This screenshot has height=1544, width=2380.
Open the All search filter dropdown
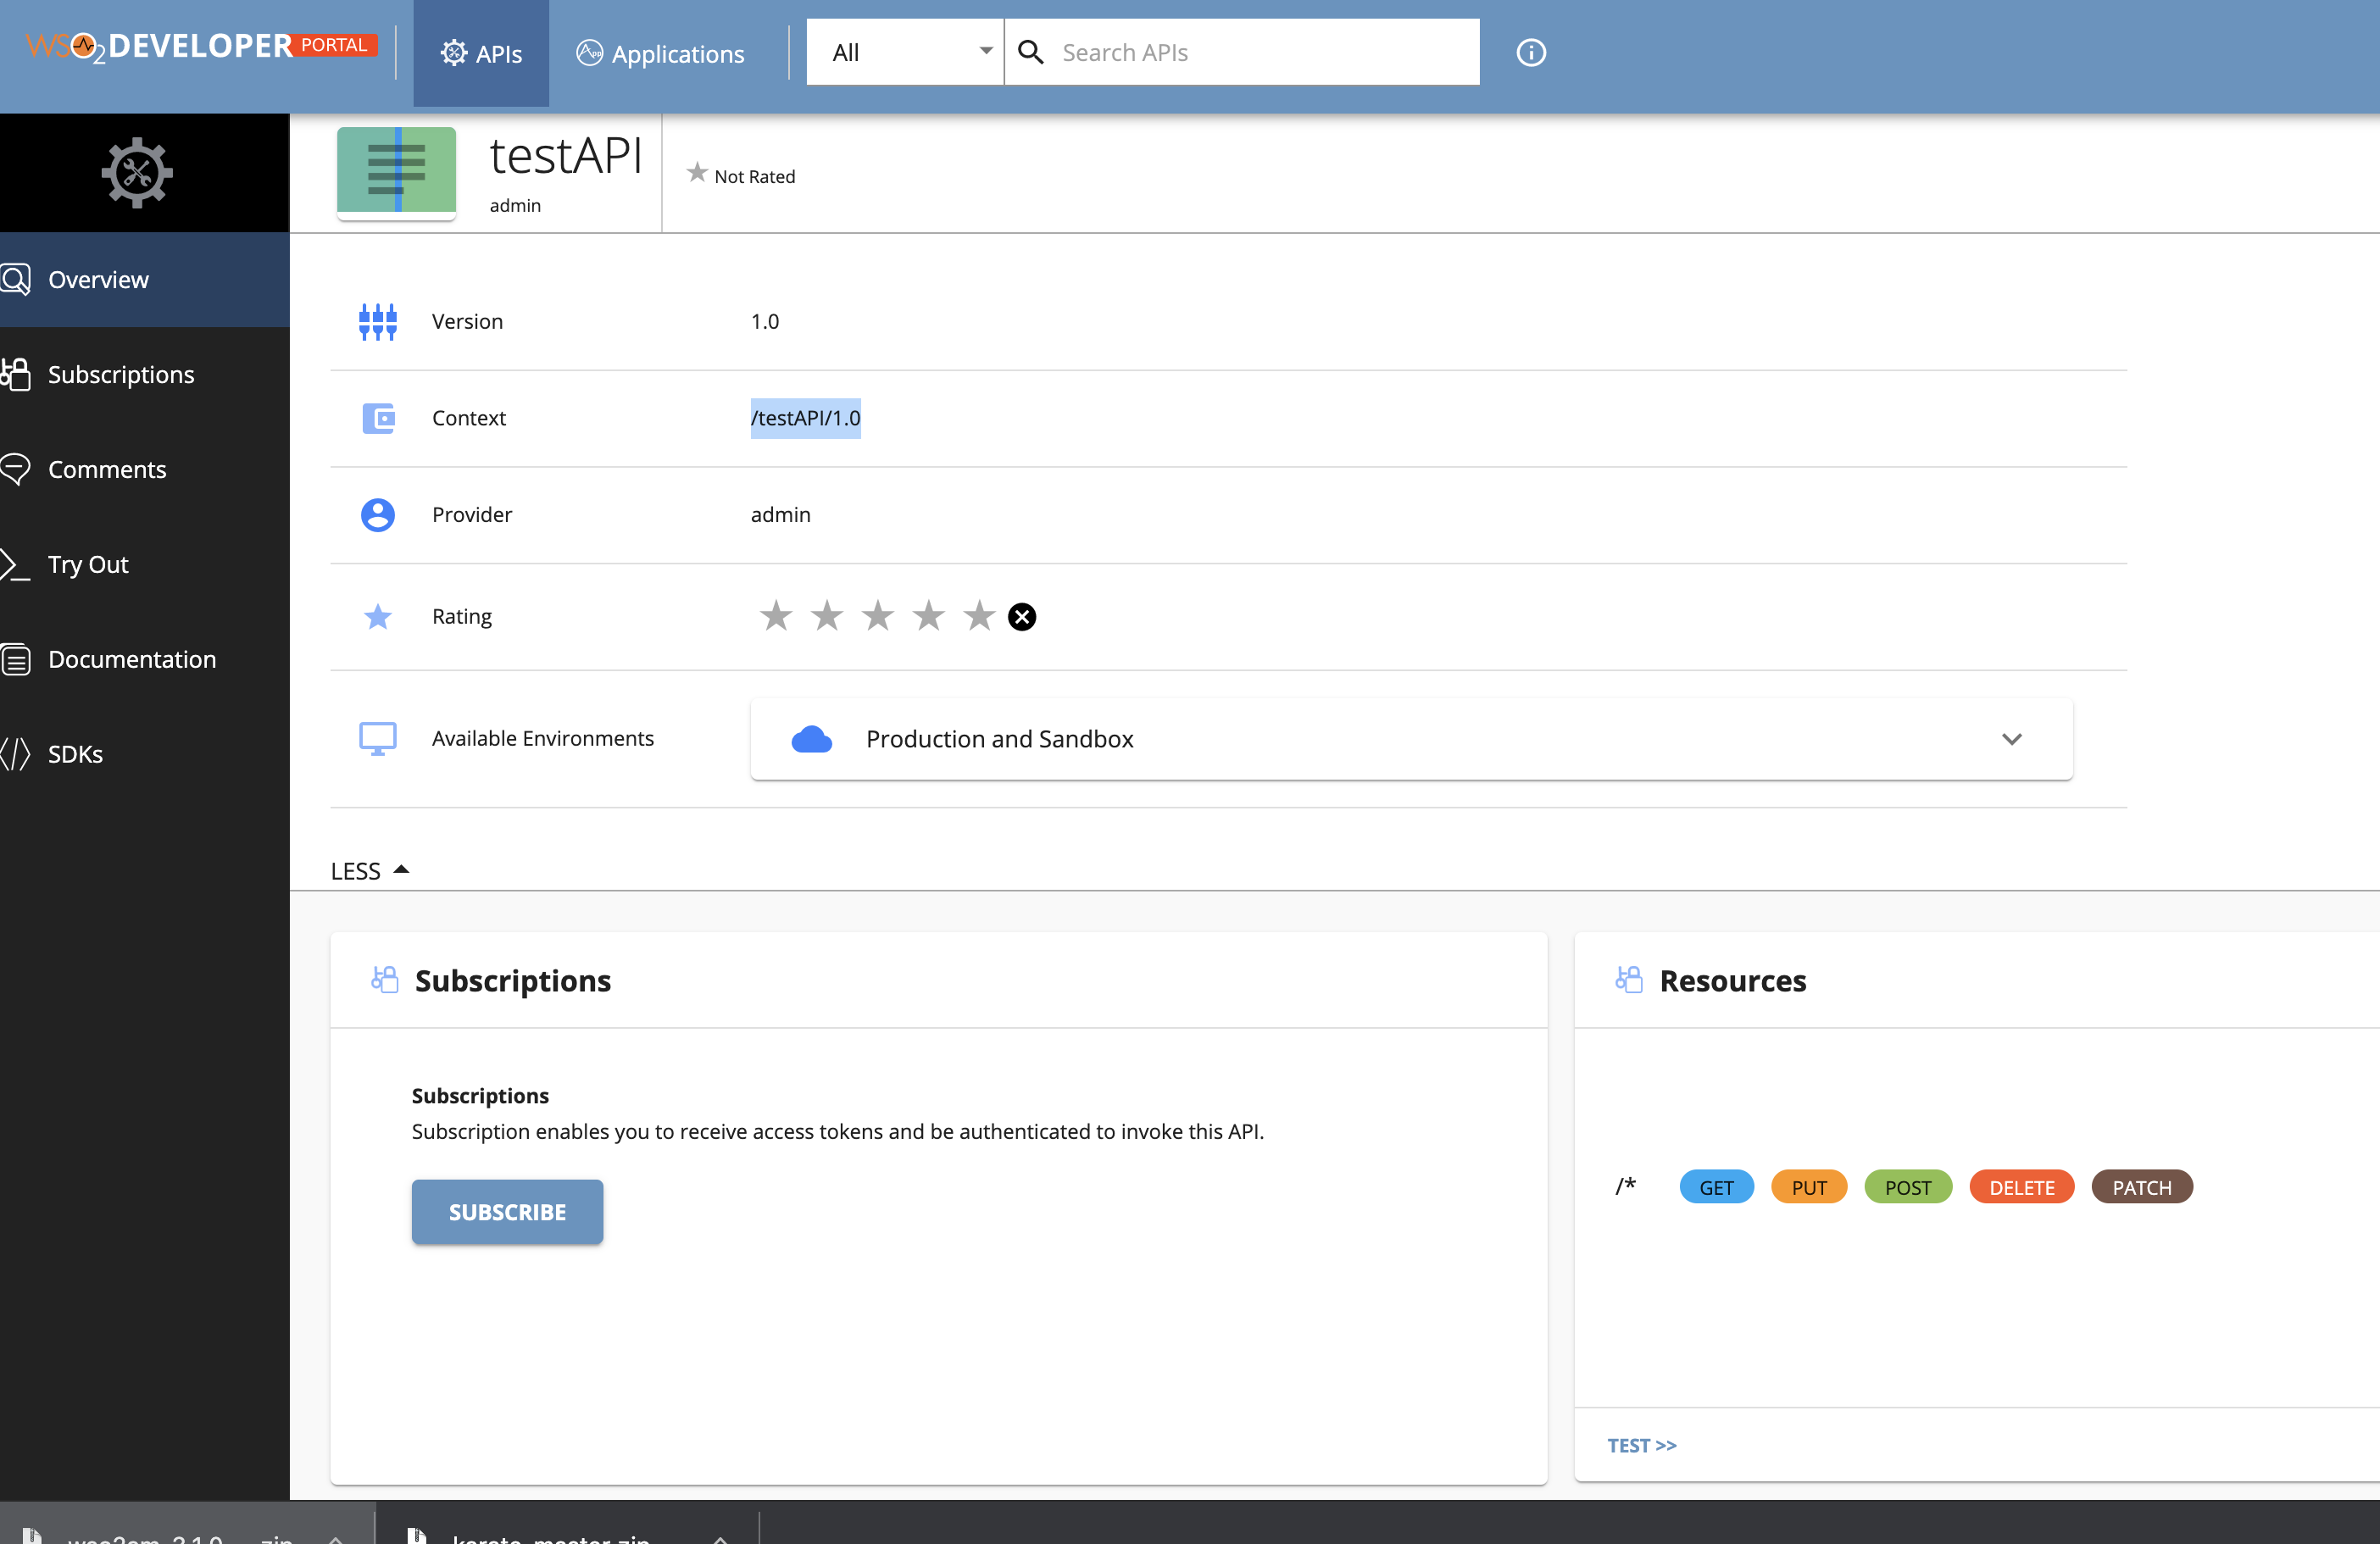point(903,52)
